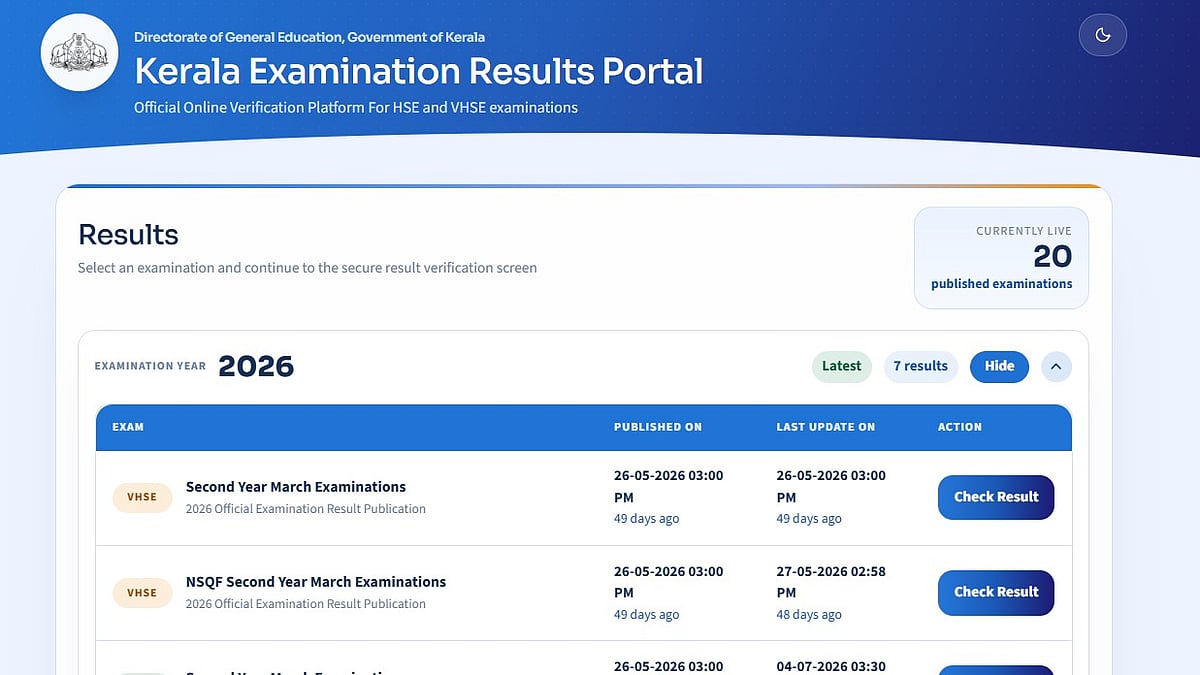
Task: Click the PUBLISHED ON column header
Action: 658,427
